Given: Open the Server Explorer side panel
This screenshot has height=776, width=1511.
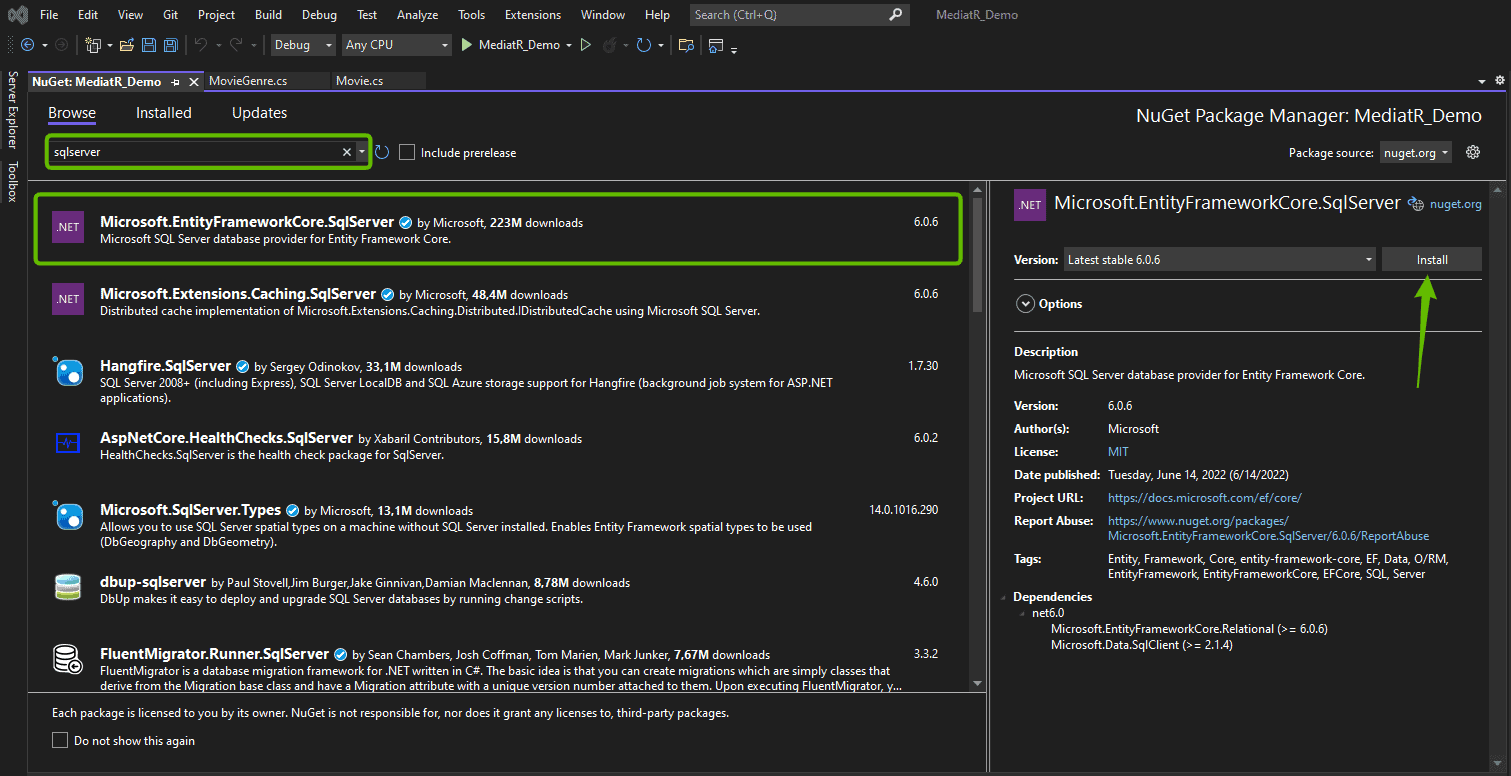Looking at the screenshot, I should point(13,109).
